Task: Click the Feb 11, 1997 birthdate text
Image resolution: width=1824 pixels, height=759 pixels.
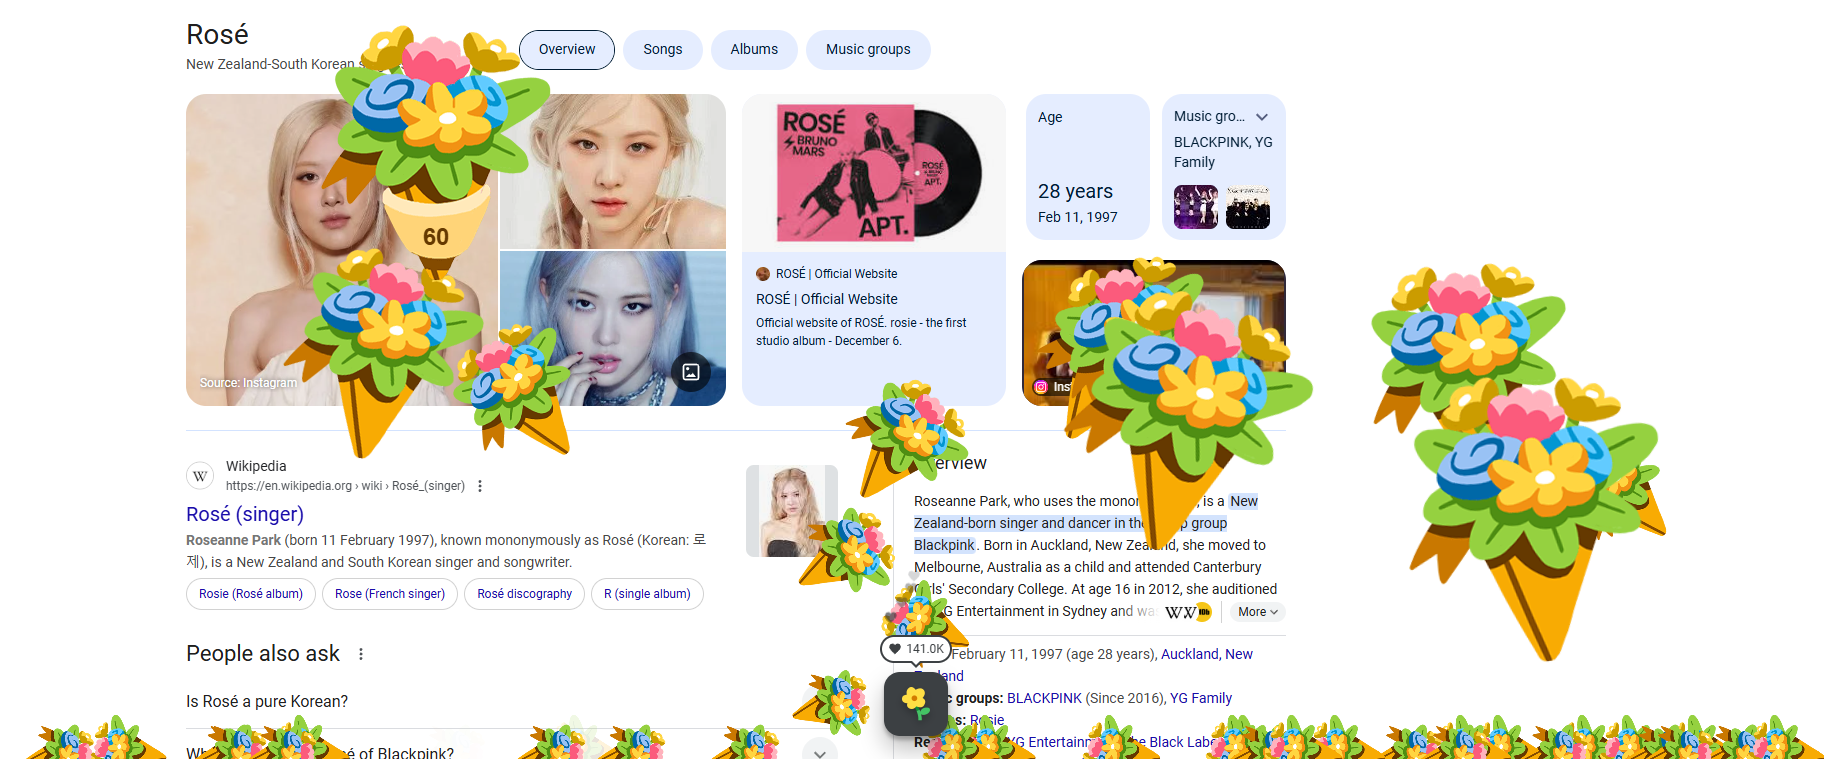Action: click(1078, 217)
